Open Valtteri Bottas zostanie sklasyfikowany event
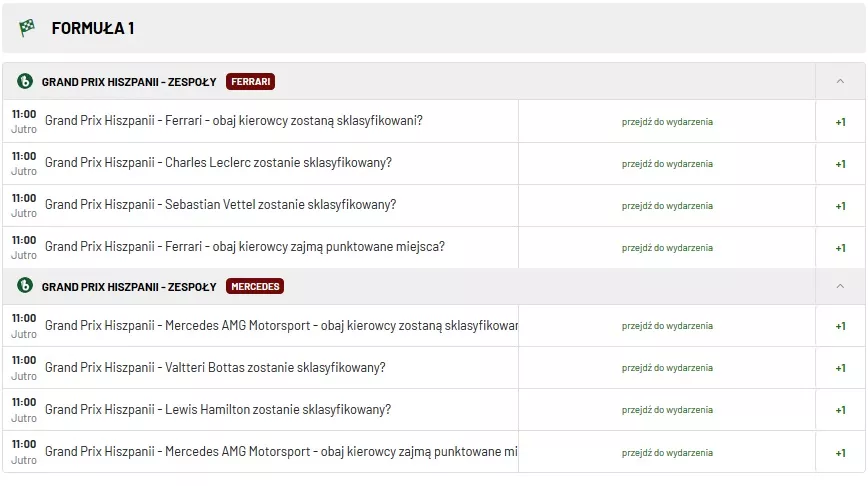Screen dimensions: 868x486 coord(215,368)
